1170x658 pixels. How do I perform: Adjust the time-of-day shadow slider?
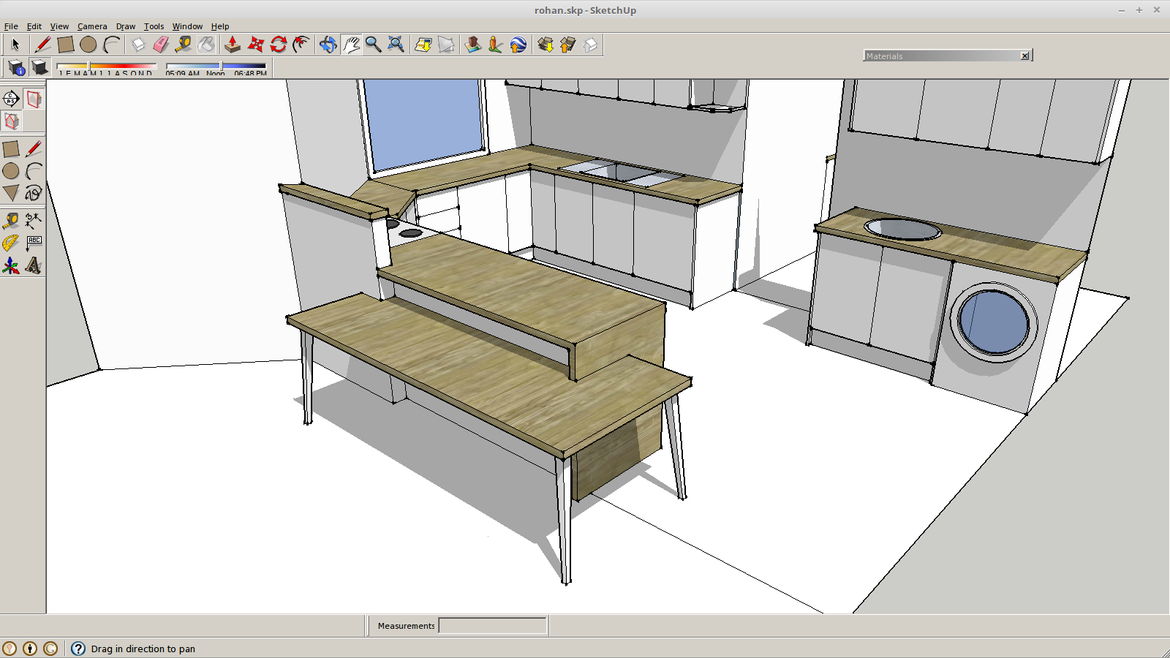click(x=222, y=65)
